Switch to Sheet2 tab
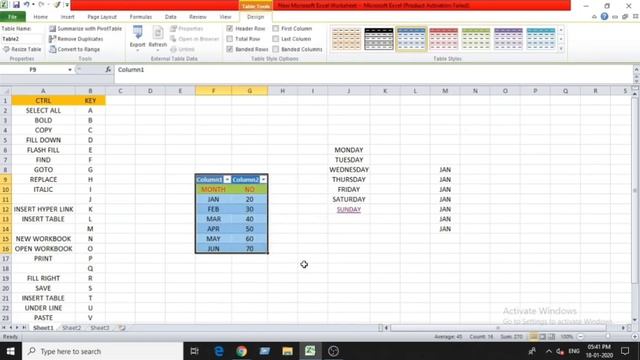Viewport: 640px width, 360px height. 71,328
